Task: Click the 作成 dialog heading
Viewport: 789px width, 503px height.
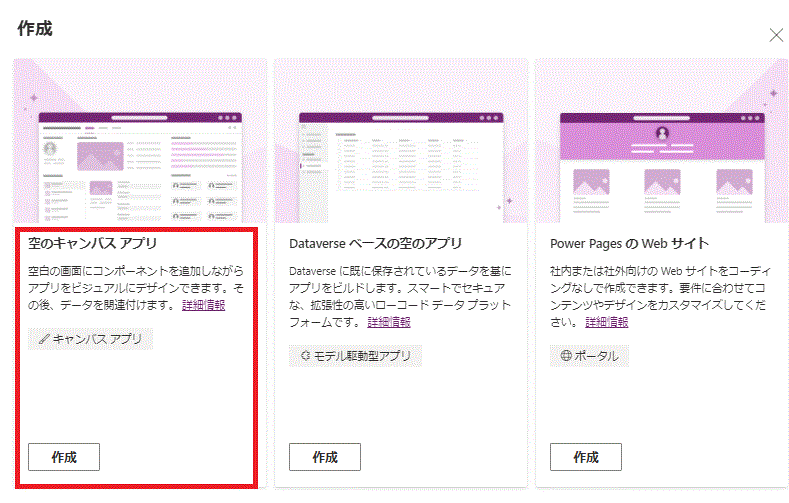Action: (x=35, y=28)
